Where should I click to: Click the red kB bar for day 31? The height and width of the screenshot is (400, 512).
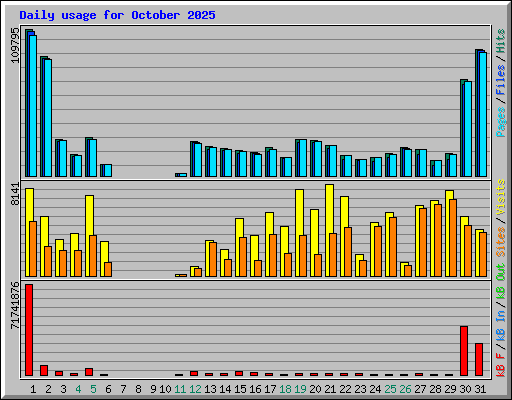(x=479, y=359)
